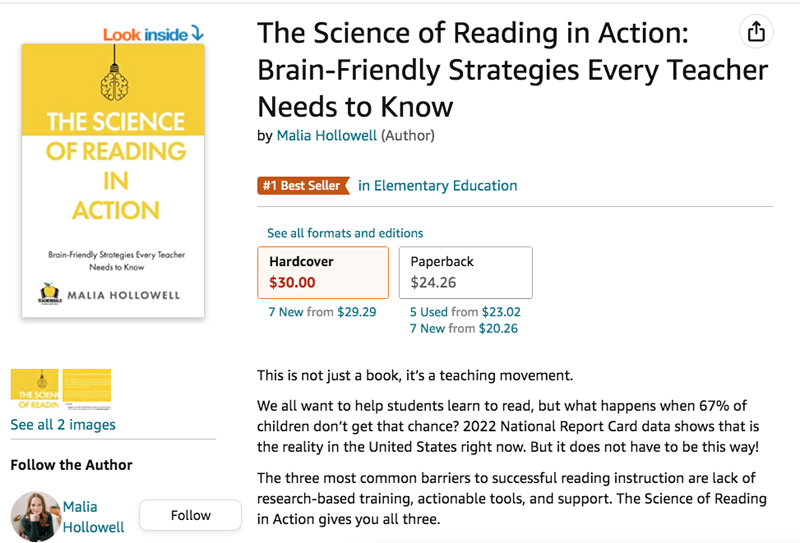Select the second back-cover thumbnail
Viewport: 800px width, 543px height.
(x=87, y=389)
